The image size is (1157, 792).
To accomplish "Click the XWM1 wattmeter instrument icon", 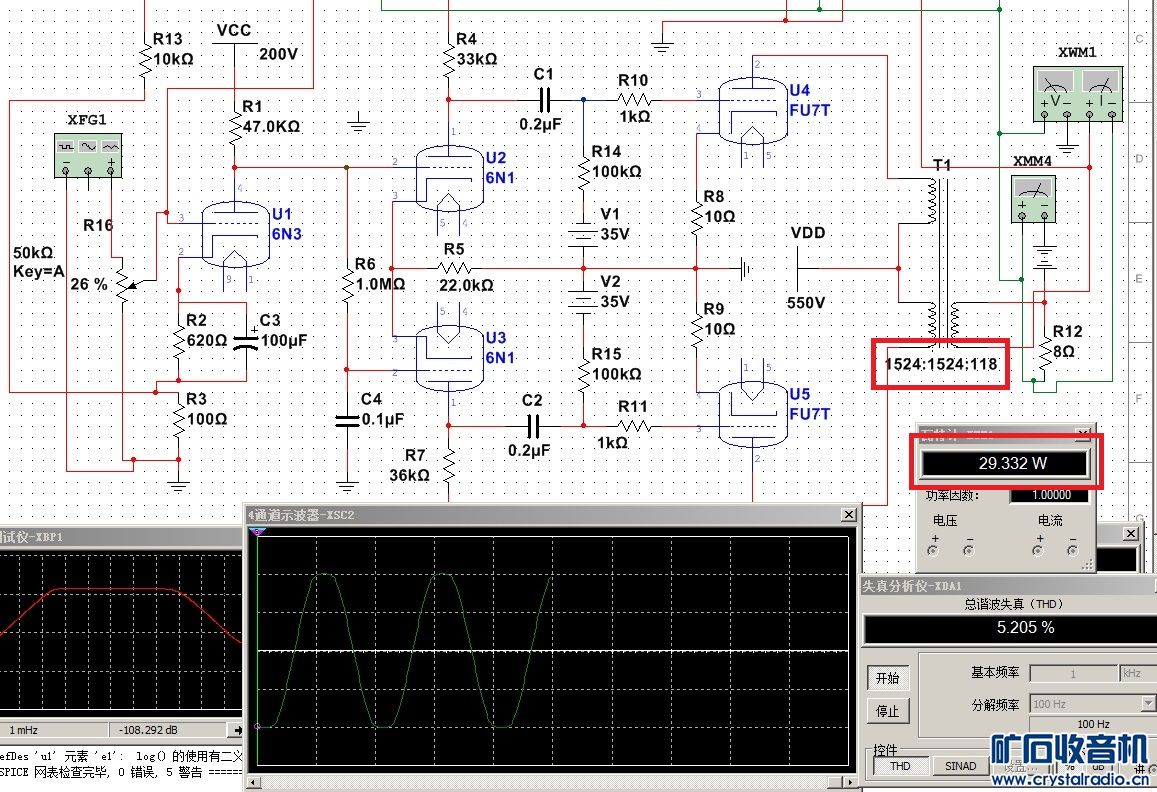I will [1076, 94].
